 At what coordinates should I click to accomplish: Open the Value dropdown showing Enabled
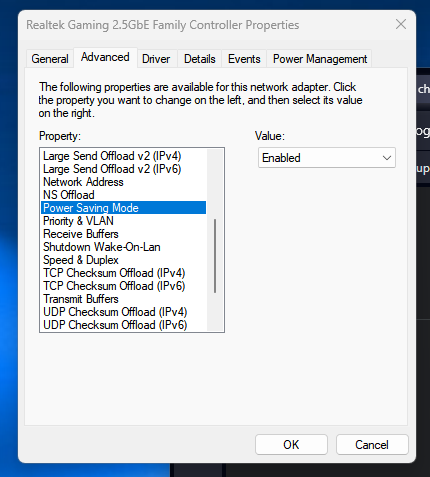[327, 158]
